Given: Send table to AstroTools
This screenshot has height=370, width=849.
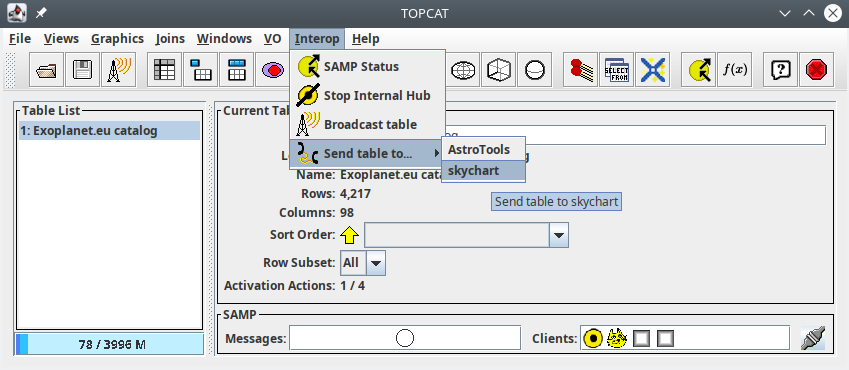Looking at the screenshot, I should (x=484, y=149).
